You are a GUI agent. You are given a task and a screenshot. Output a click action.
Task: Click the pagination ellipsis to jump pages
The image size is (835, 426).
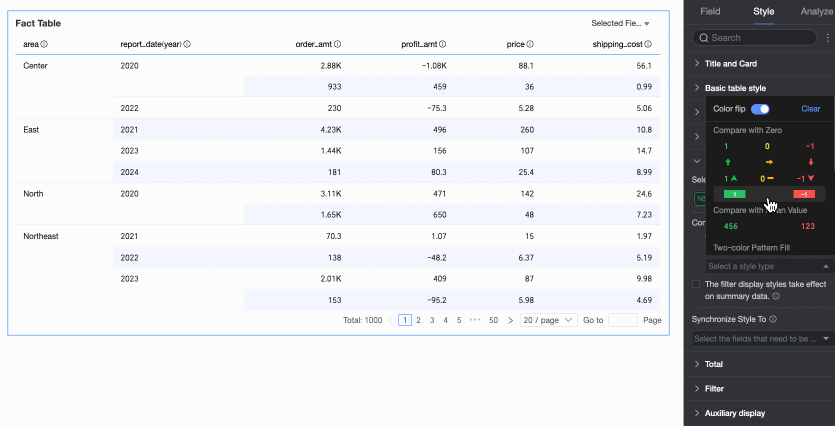(475, 321)
